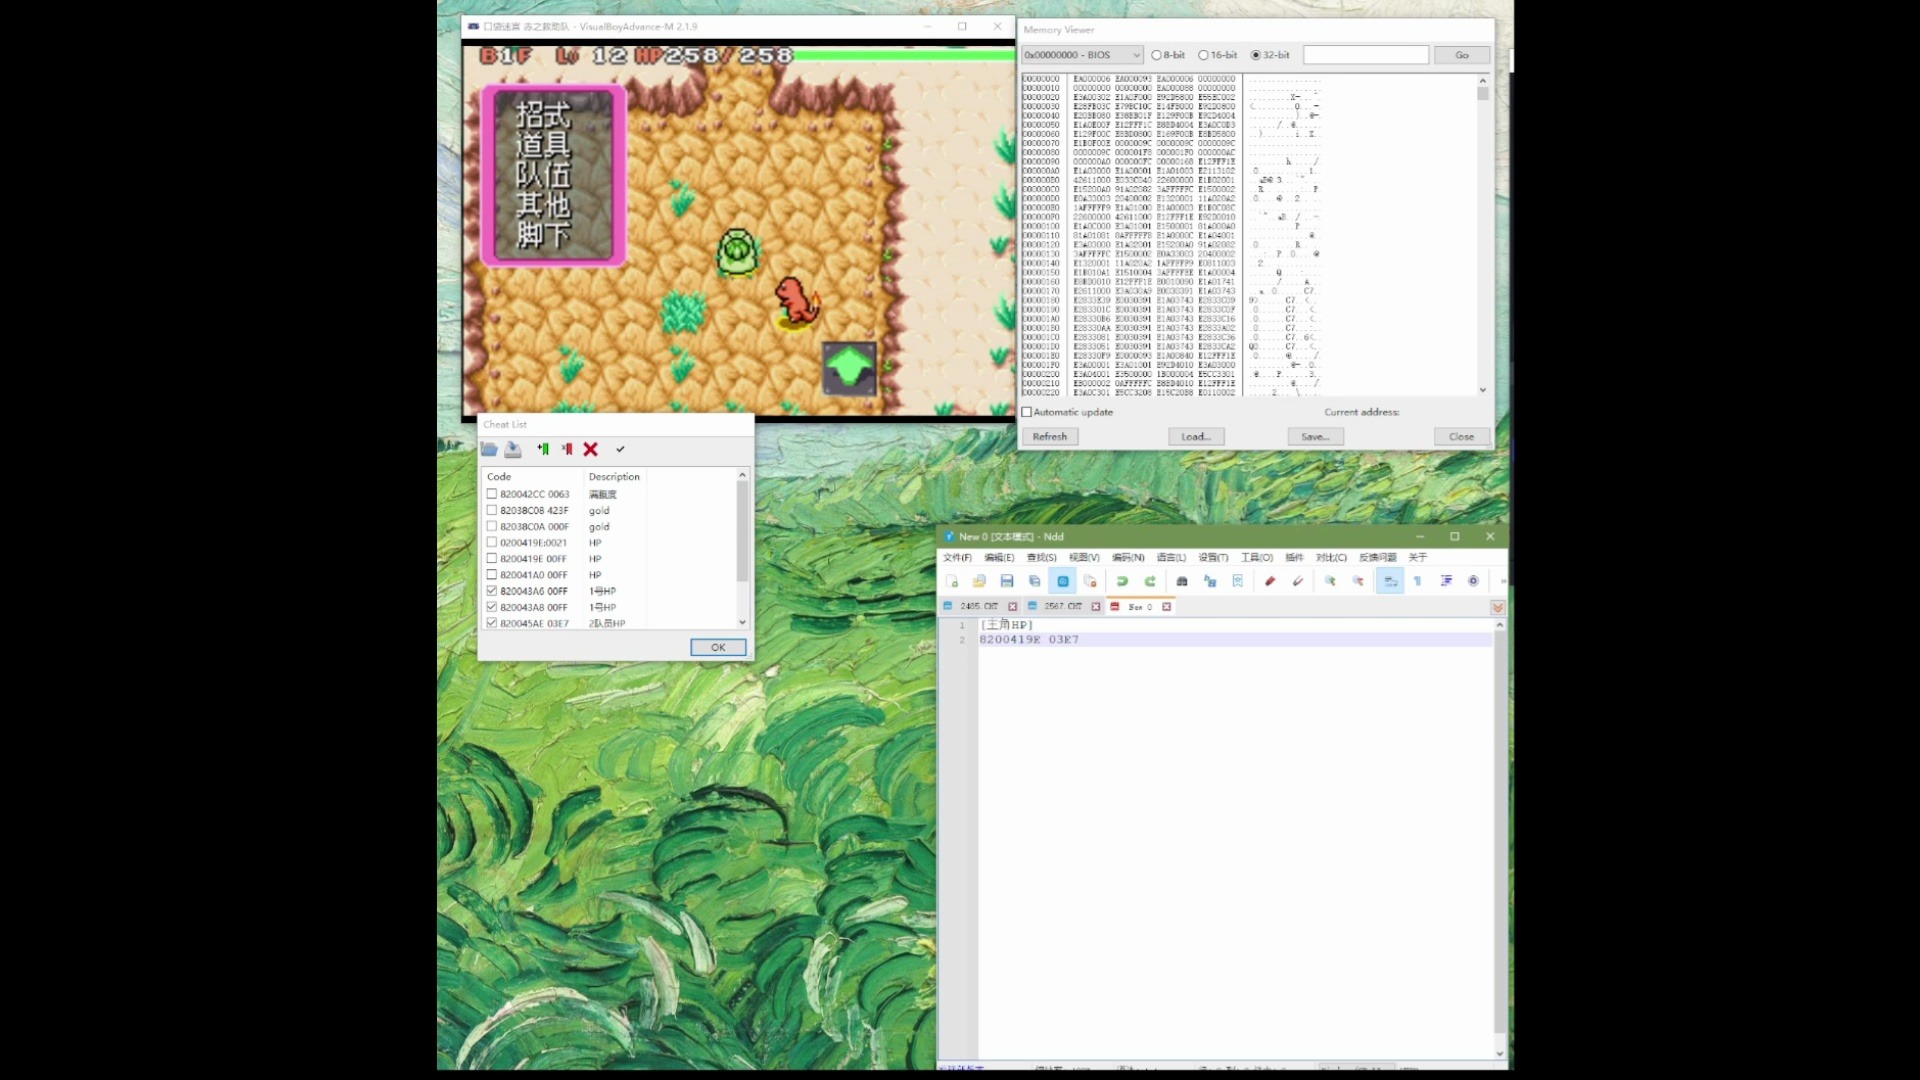Toggle the show paragraph marks icon
1920x1080 pixels.
(1417, 581)
